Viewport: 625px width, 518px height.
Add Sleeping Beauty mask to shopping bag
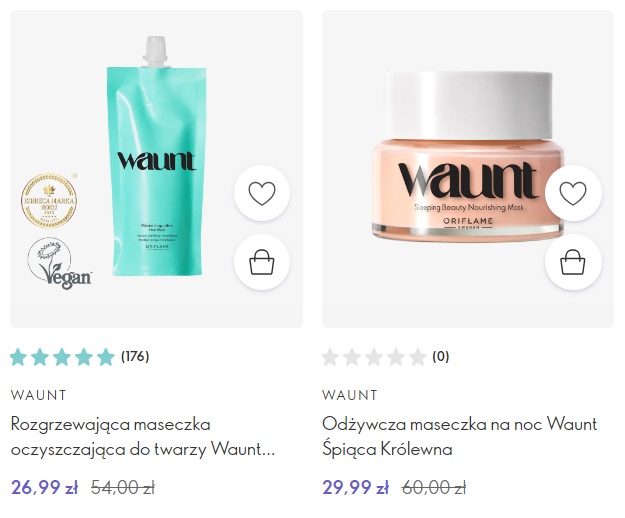point(573,262)
